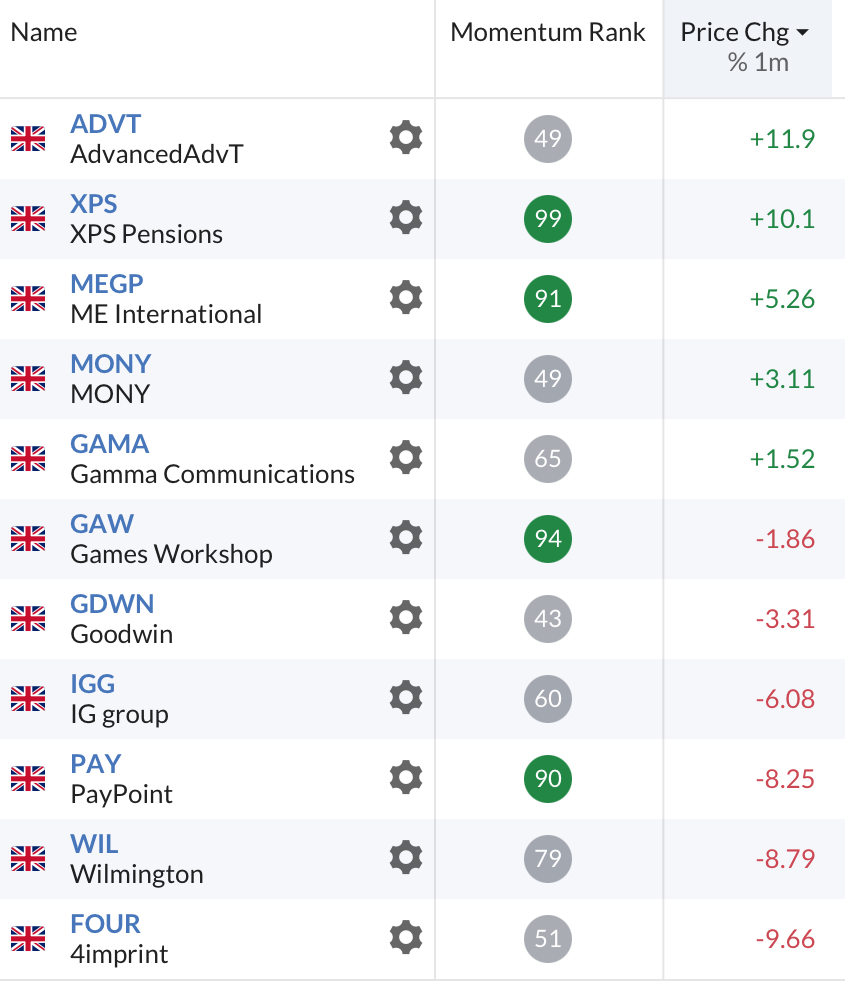Click the green 99 momentum rank badge
The height and width of the screenshot is (994, 845).
548,218
